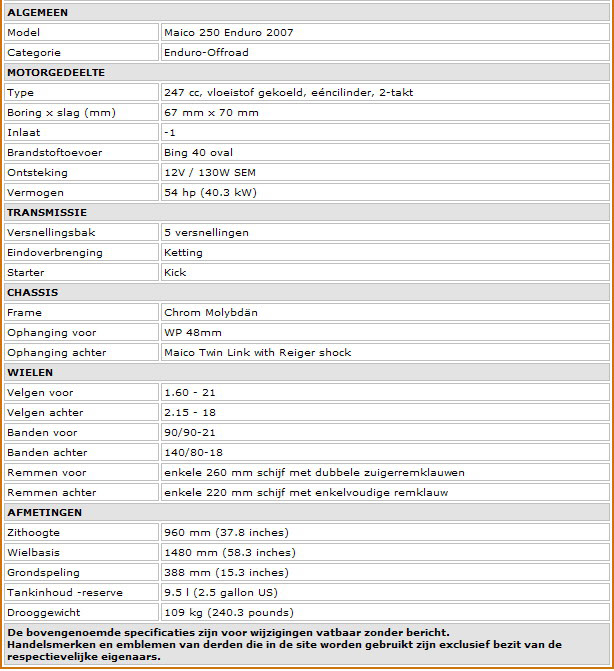The width and height of the screenshot is (614, 671).
Task: Click the '9.5 l (2.5 gallon US)' tank value
Action: pyautogui.click(x=221, y=593)
